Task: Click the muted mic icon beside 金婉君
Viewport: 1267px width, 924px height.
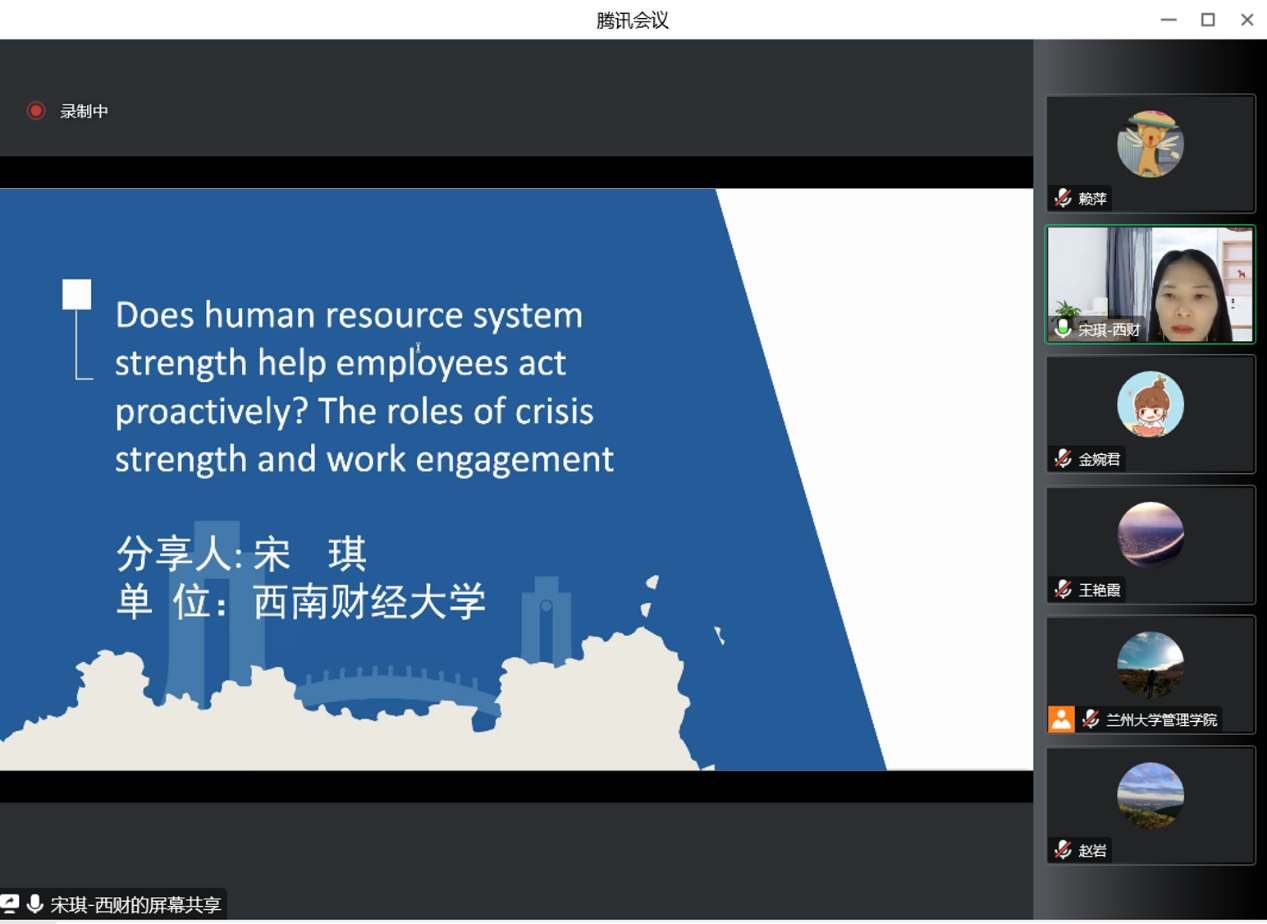Action: point(1063,459)
